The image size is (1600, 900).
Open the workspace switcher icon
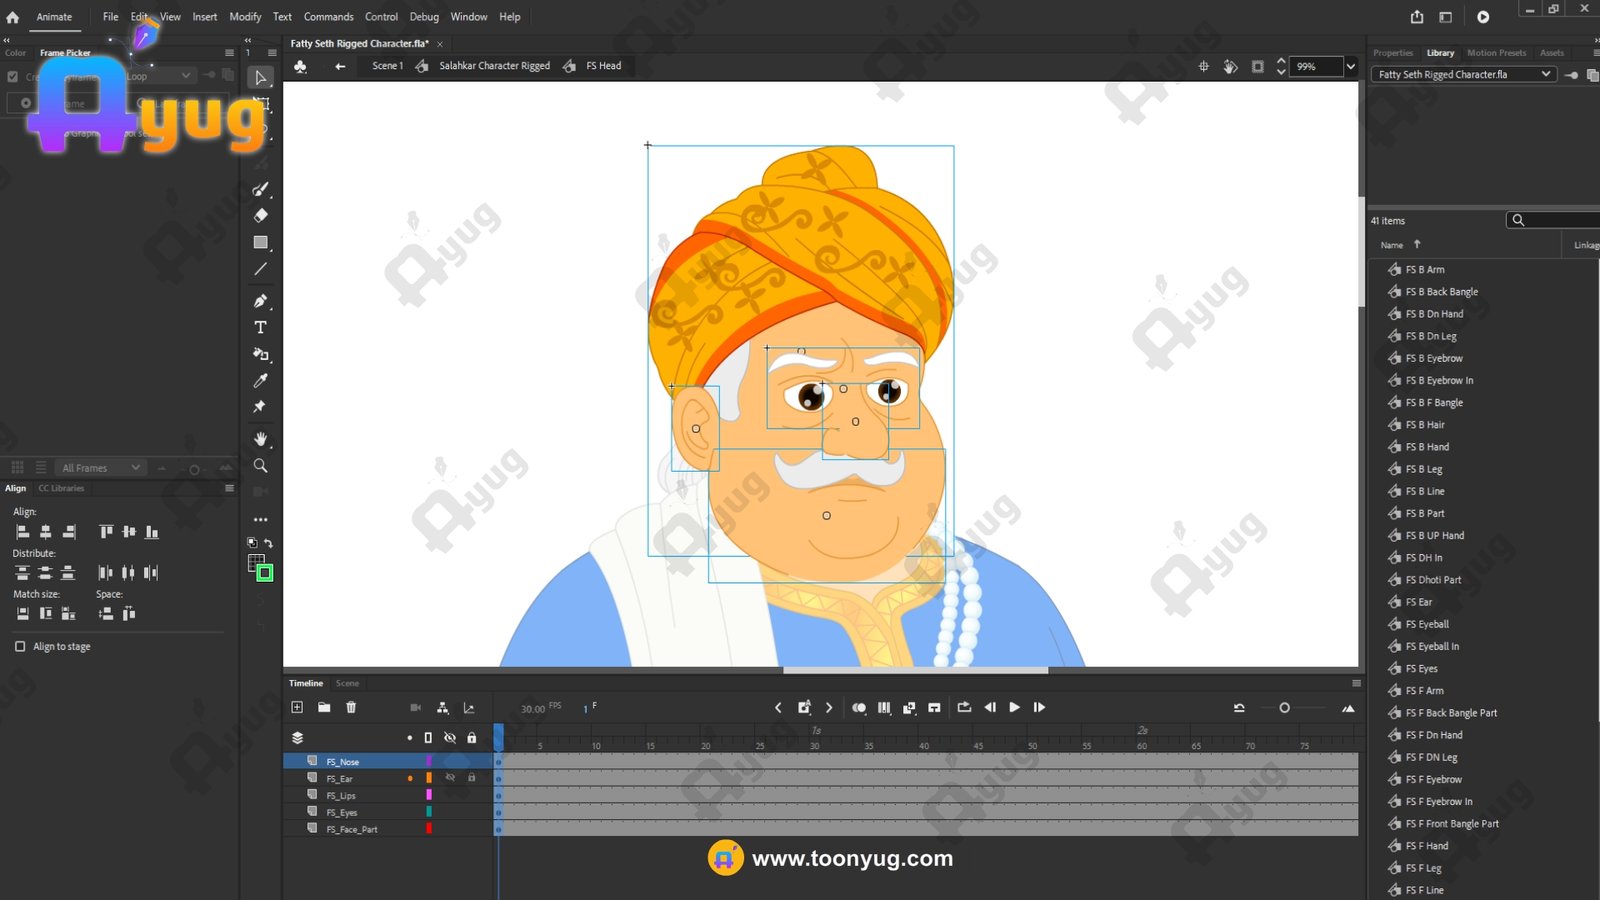coord(1445,17)
